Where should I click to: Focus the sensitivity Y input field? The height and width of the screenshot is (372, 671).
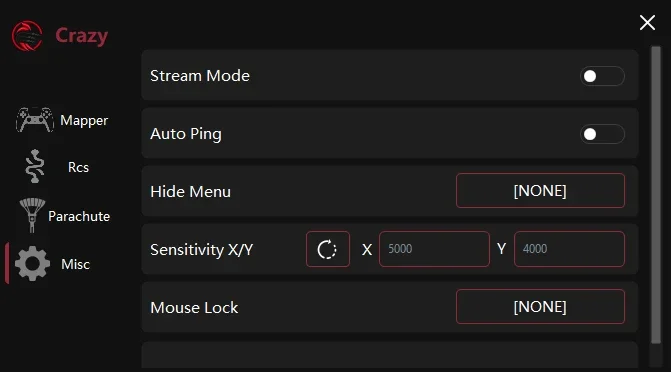coord(569,249)
